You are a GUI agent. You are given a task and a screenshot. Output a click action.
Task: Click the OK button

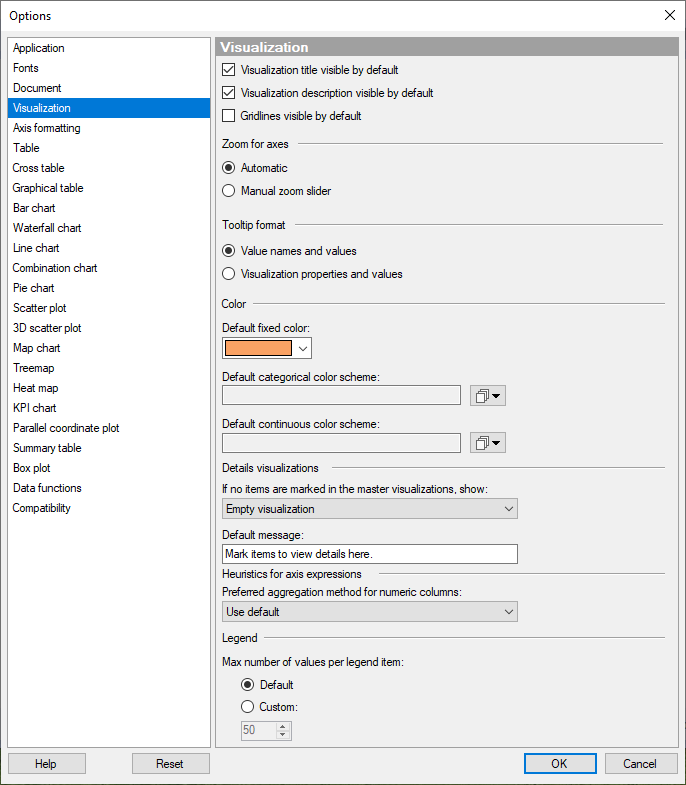(559, 764)
